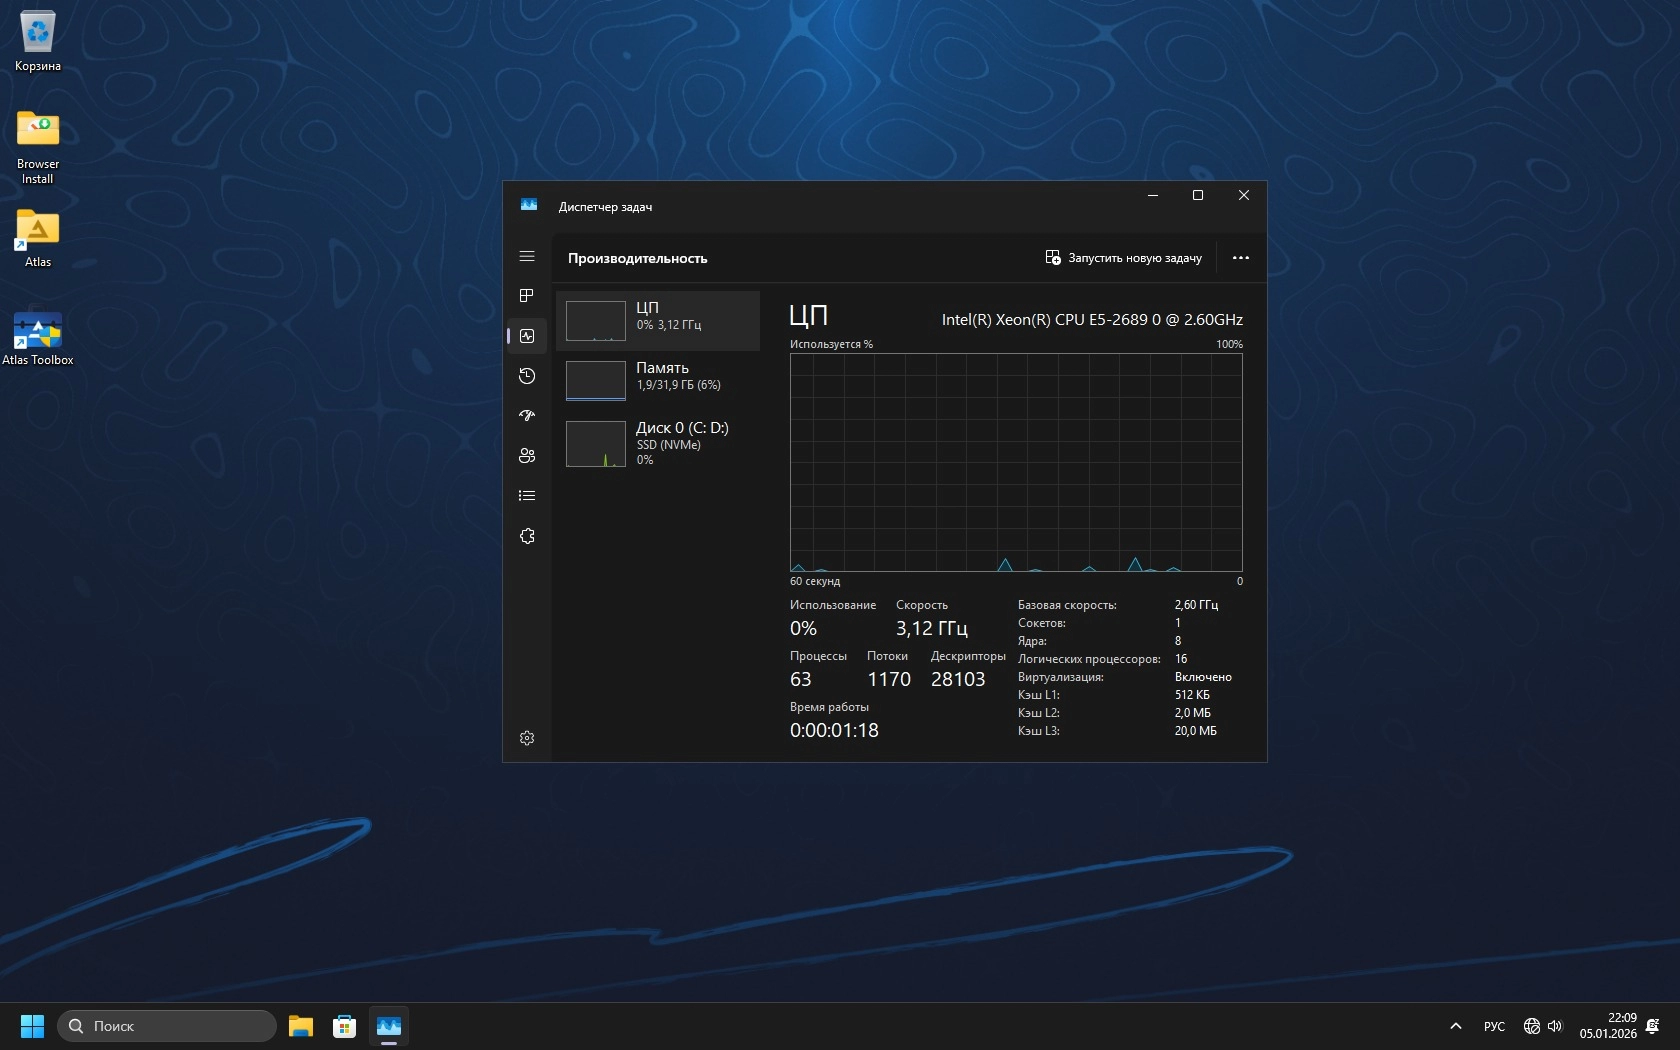
Task: Select the Диск 0 (C: D:) entry
Action: click(x=658, y=443)
